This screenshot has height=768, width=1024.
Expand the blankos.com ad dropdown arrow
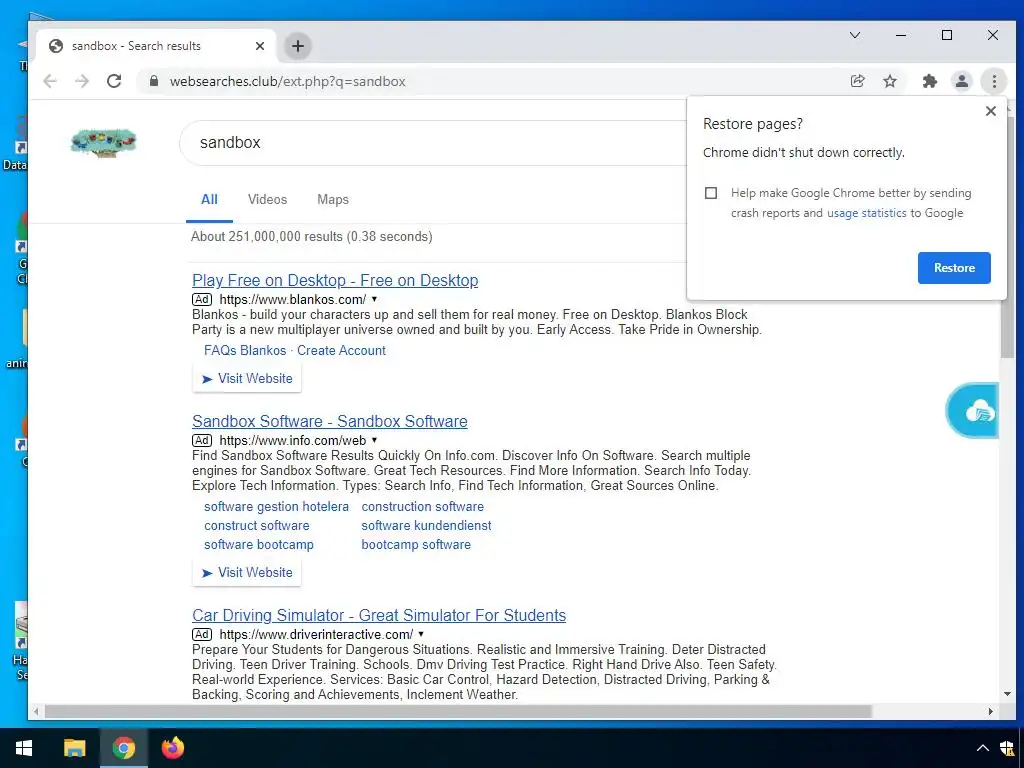point(374,299)
